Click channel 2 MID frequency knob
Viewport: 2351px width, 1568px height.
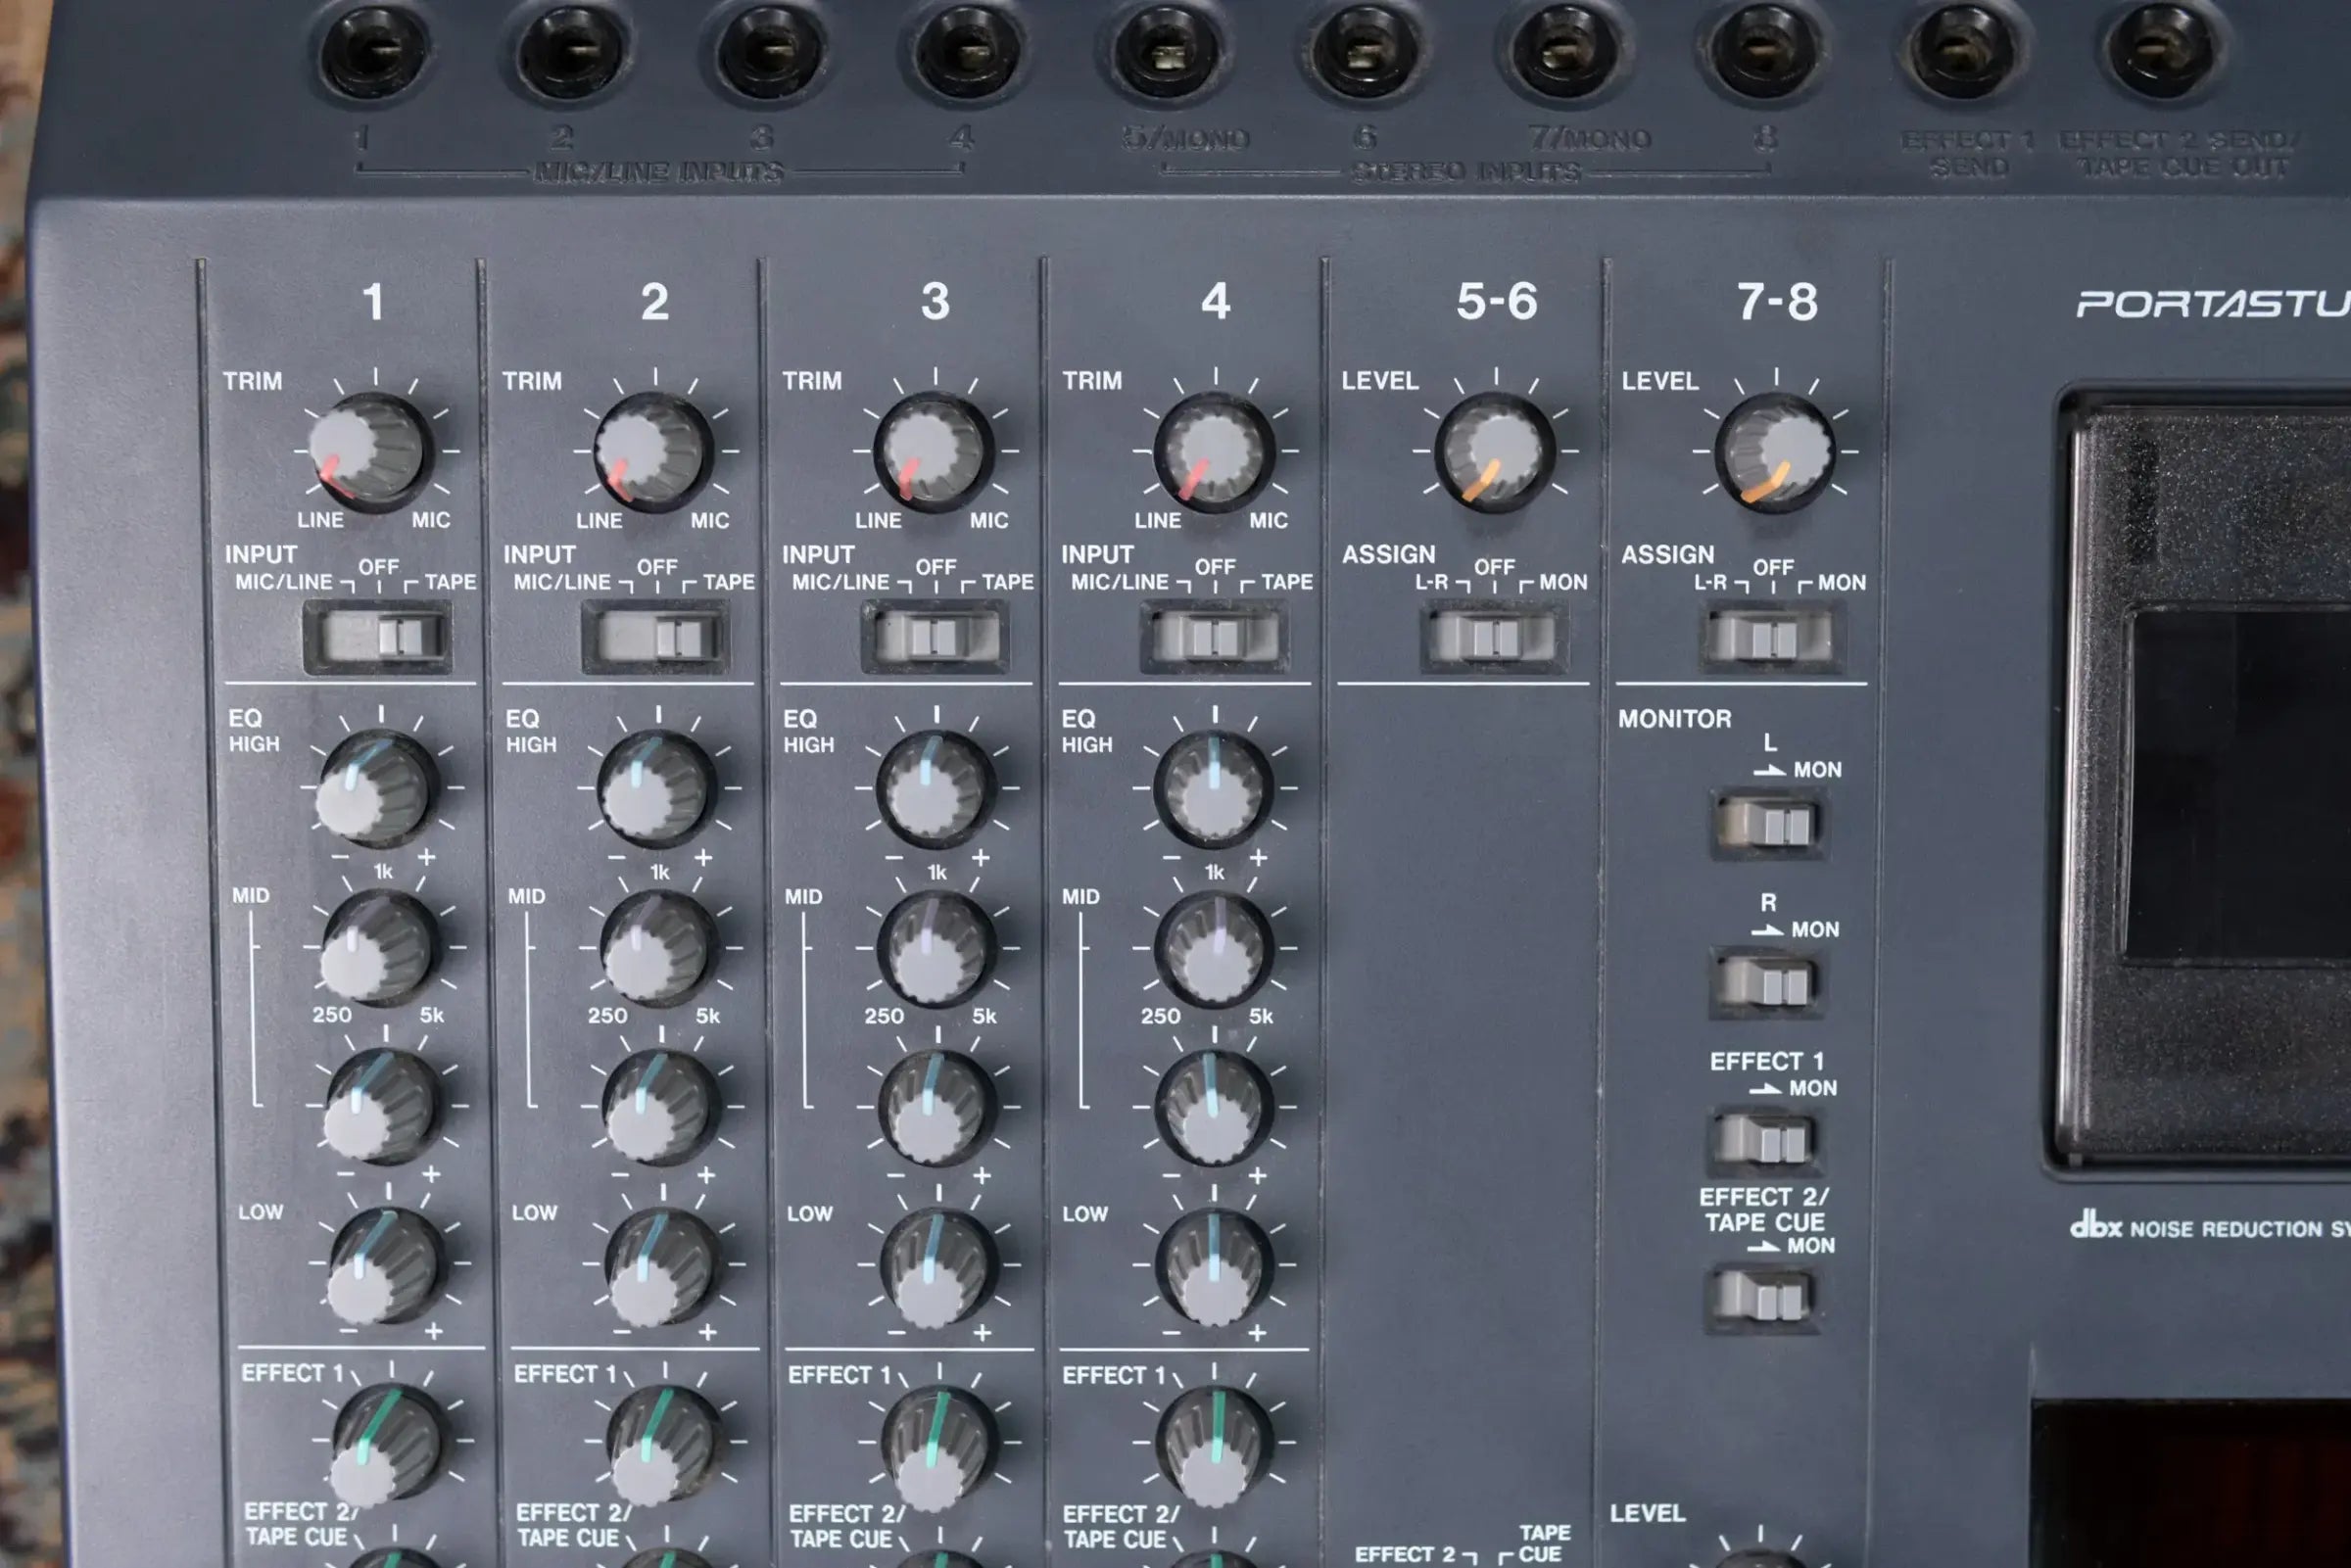[658, 948]
